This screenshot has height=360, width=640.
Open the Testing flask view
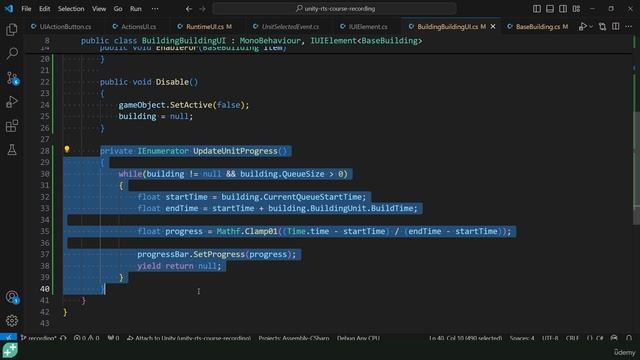coord(12,149)
